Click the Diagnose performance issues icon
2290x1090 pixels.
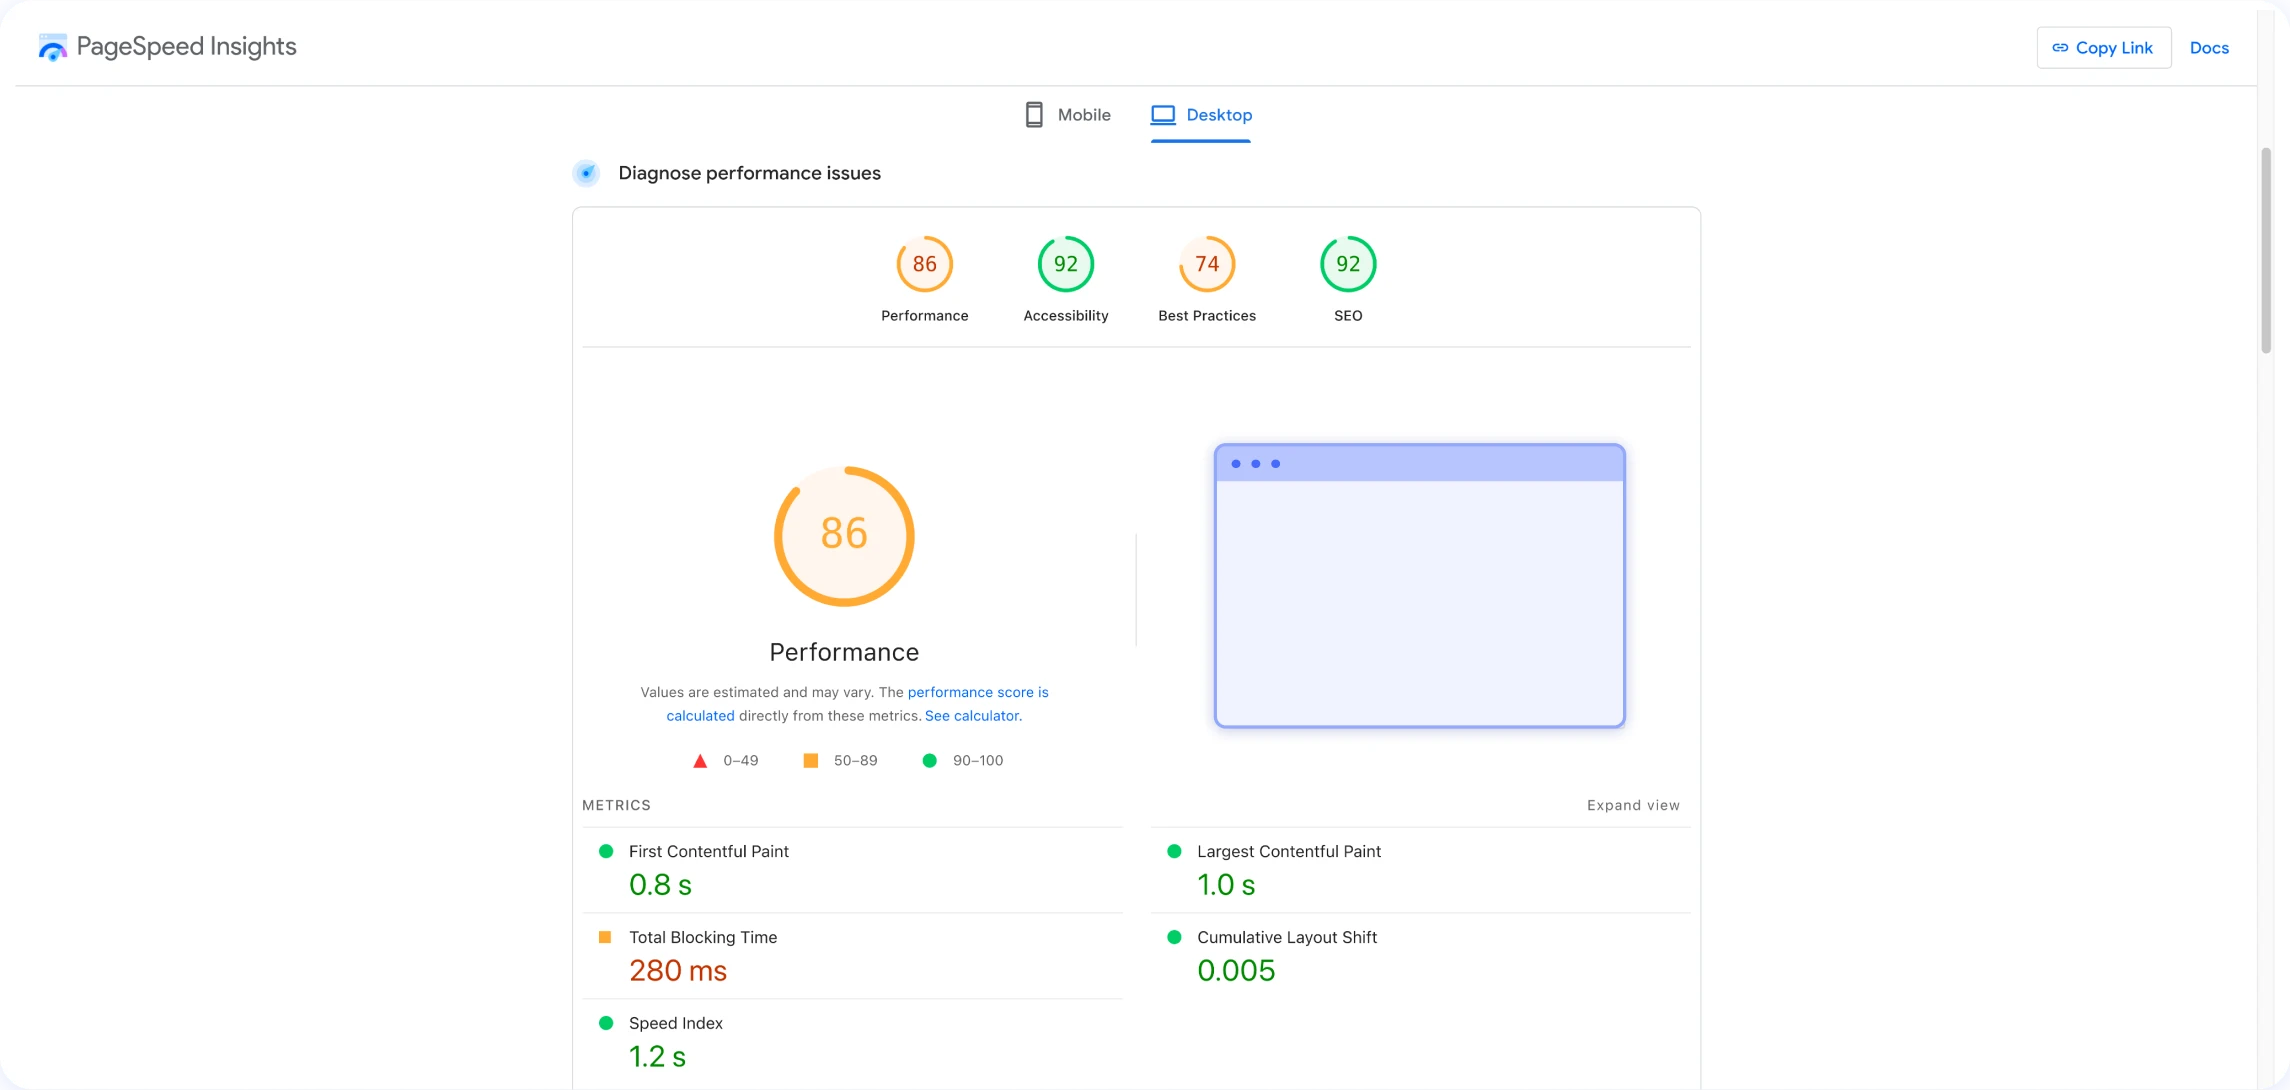pyautogui.click(x=587, y=173)
